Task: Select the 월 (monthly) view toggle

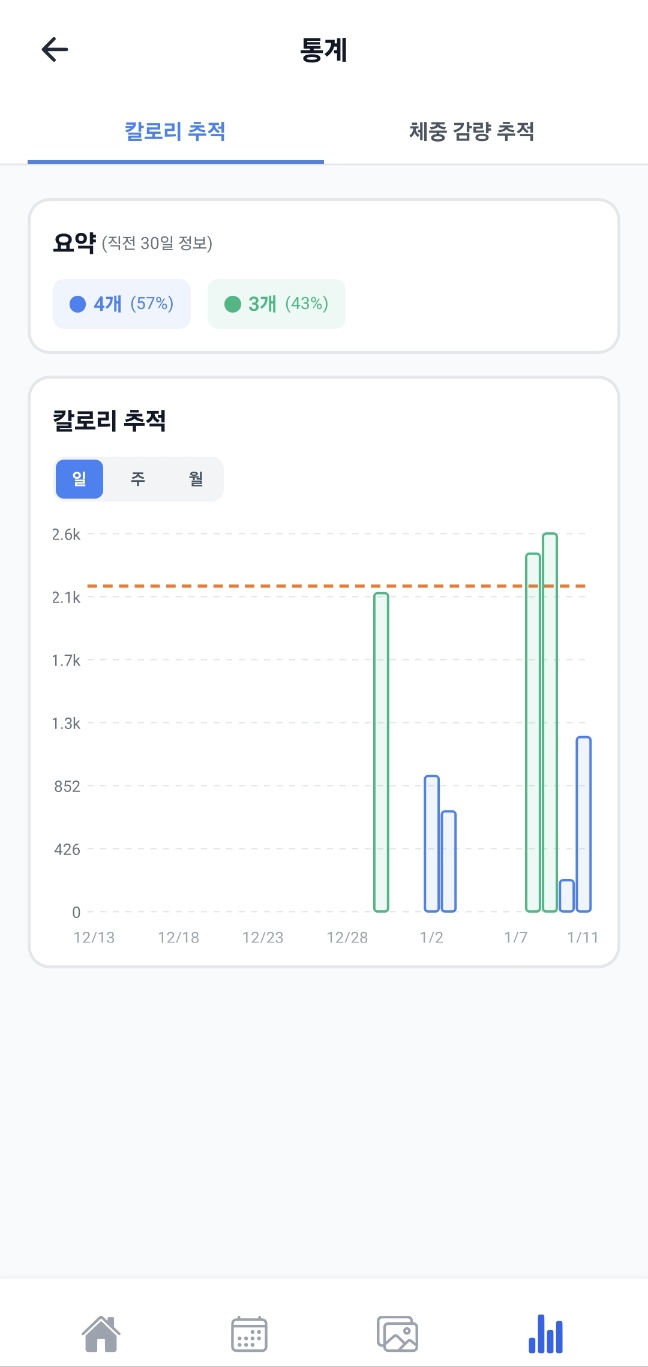Action: click(196, 479)
